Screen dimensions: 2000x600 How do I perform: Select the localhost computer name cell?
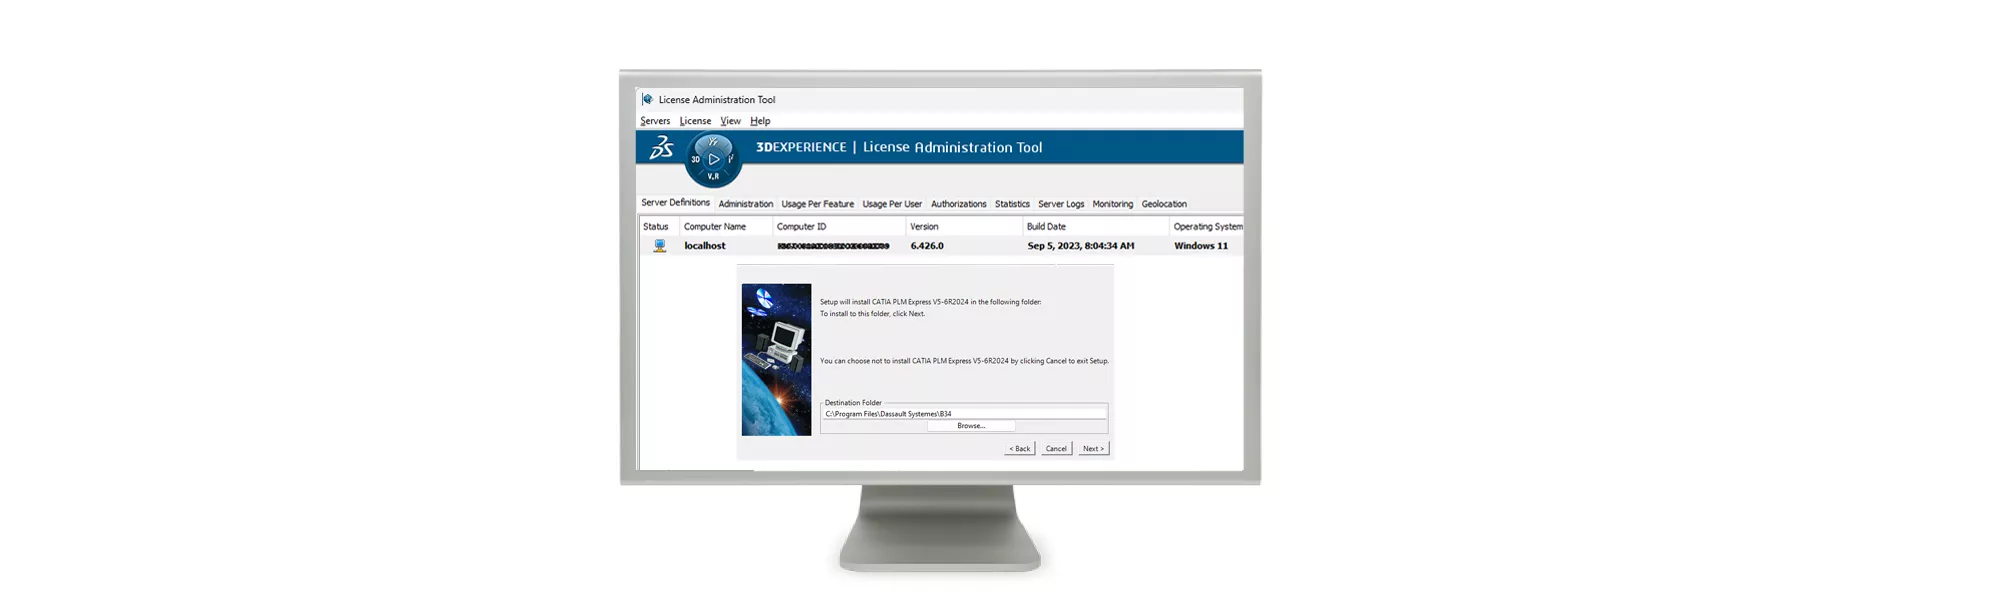[705, 246]
